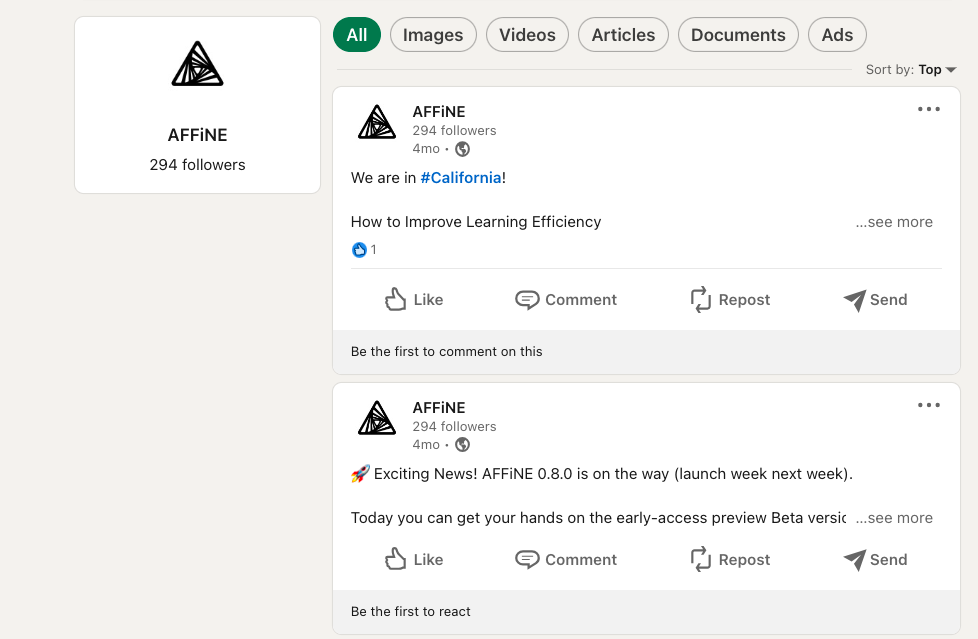Screen dimensions: 978x639
Task: Repost the California post
Action: point(730,300)
